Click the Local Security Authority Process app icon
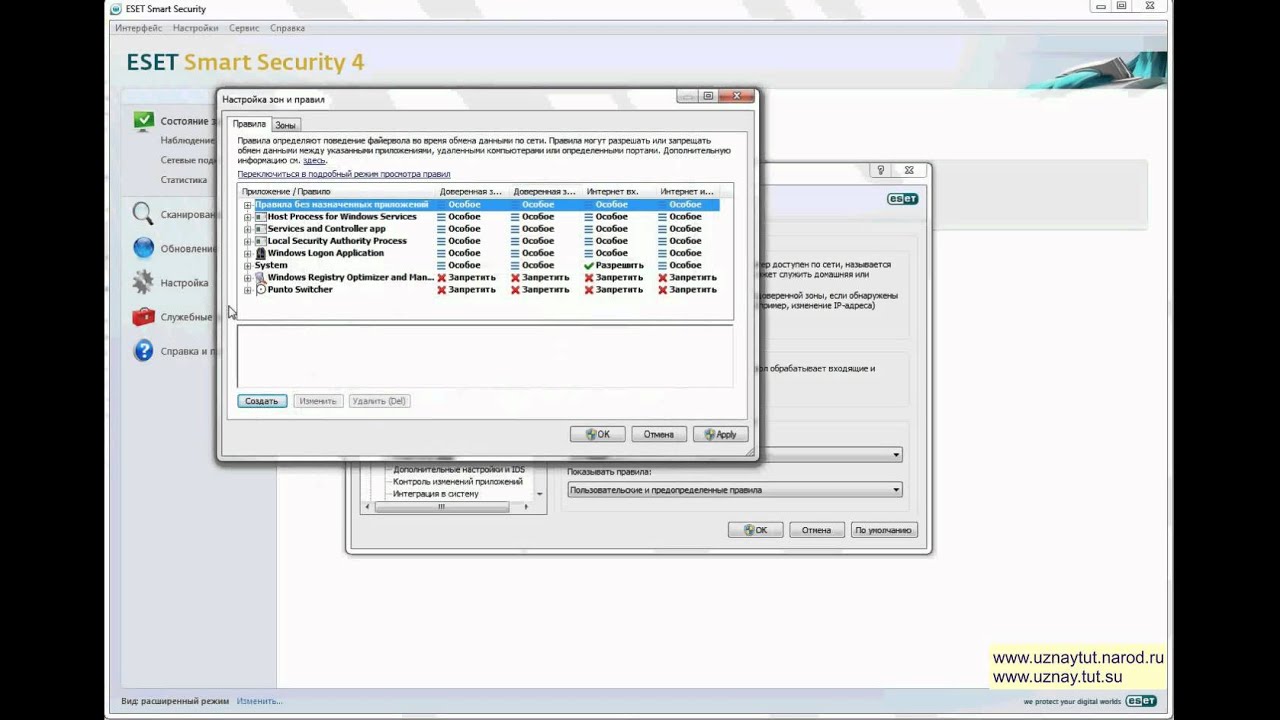 [x=260, y=241]
